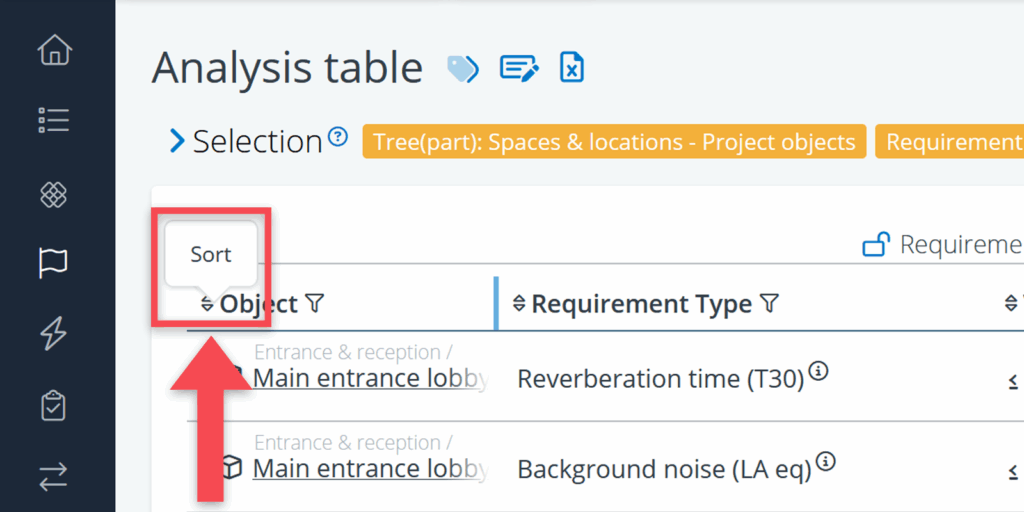Open filter for the Object column
The height and width of the screenshot is (512, 1024).
[x=314, y=303]
